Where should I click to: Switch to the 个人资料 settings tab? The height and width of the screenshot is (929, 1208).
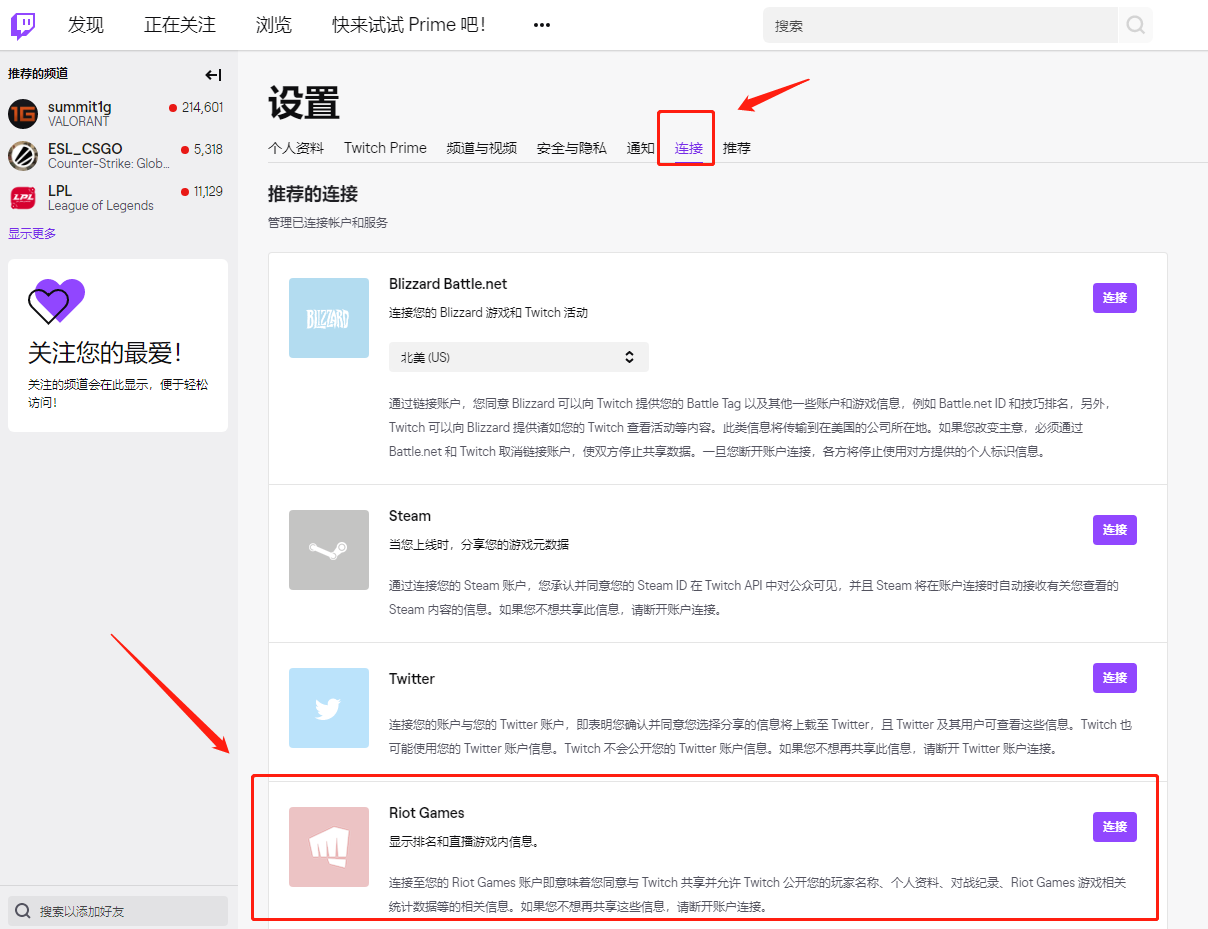pyautogui.click(x=296, y=147)
